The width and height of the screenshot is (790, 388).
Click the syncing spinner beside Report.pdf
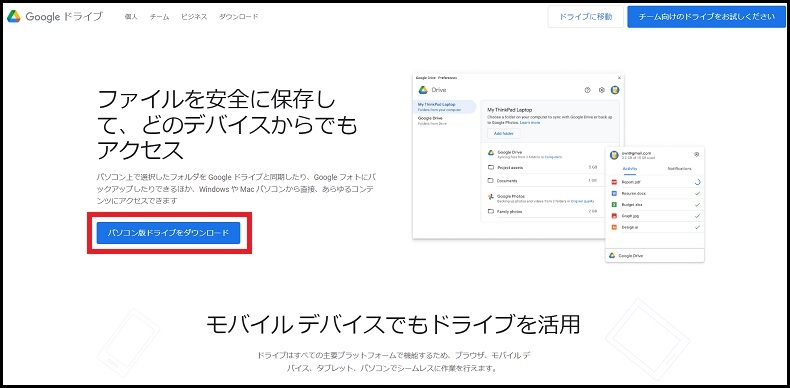[x=698, y=181]
